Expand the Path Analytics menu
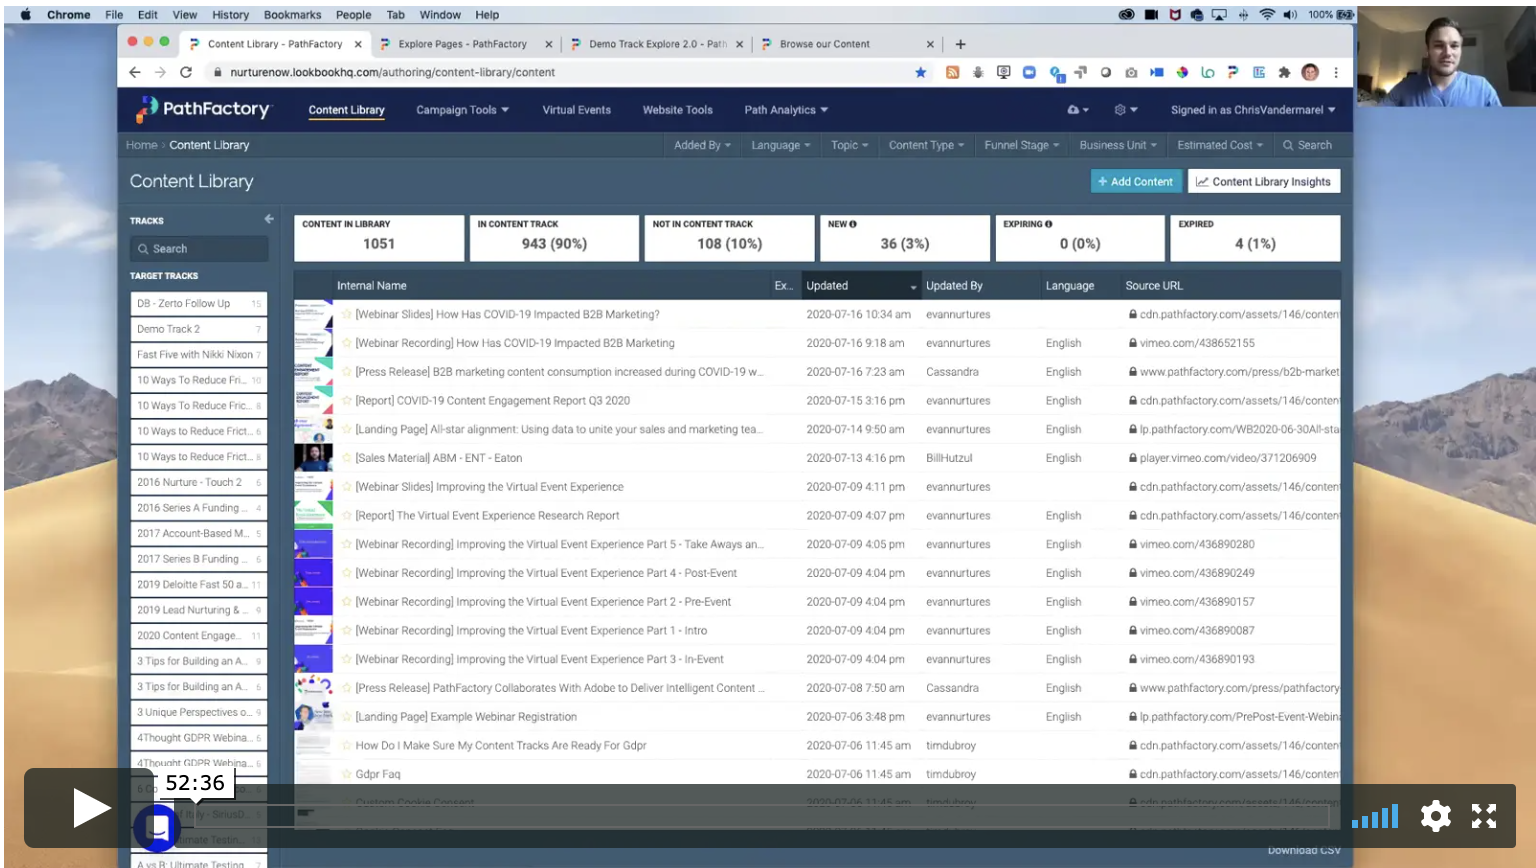Viewport: 1536px width, 868px height. [786, 110]
